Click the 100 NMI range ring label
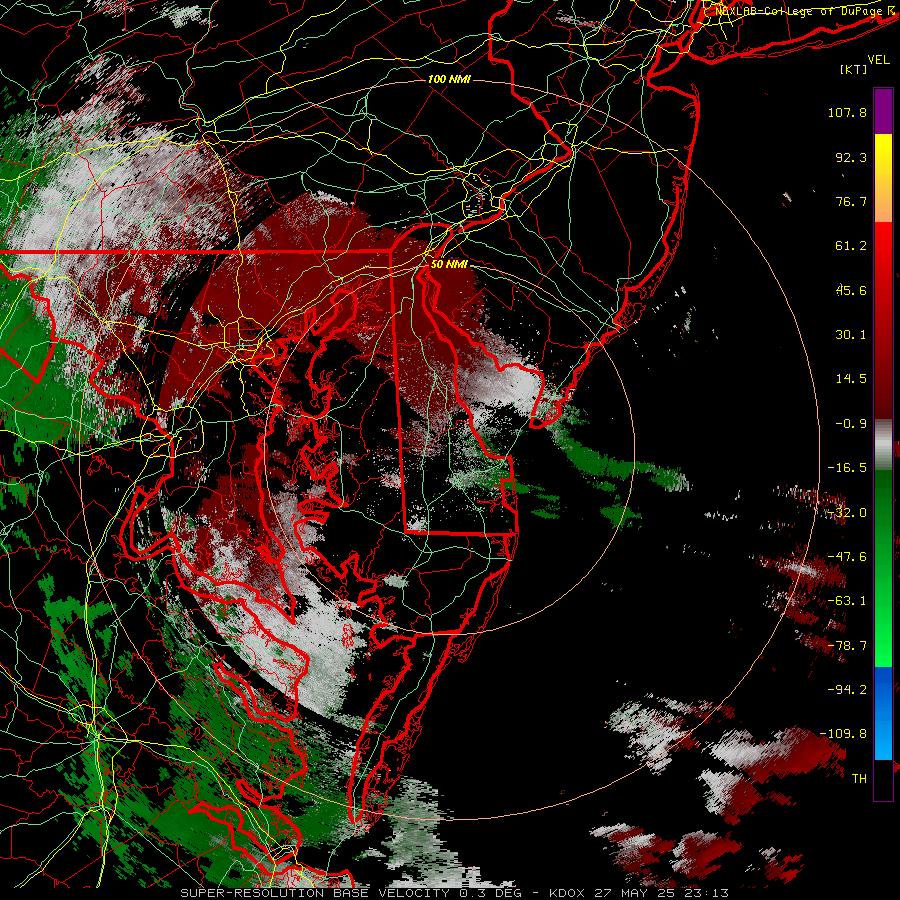 449,79
